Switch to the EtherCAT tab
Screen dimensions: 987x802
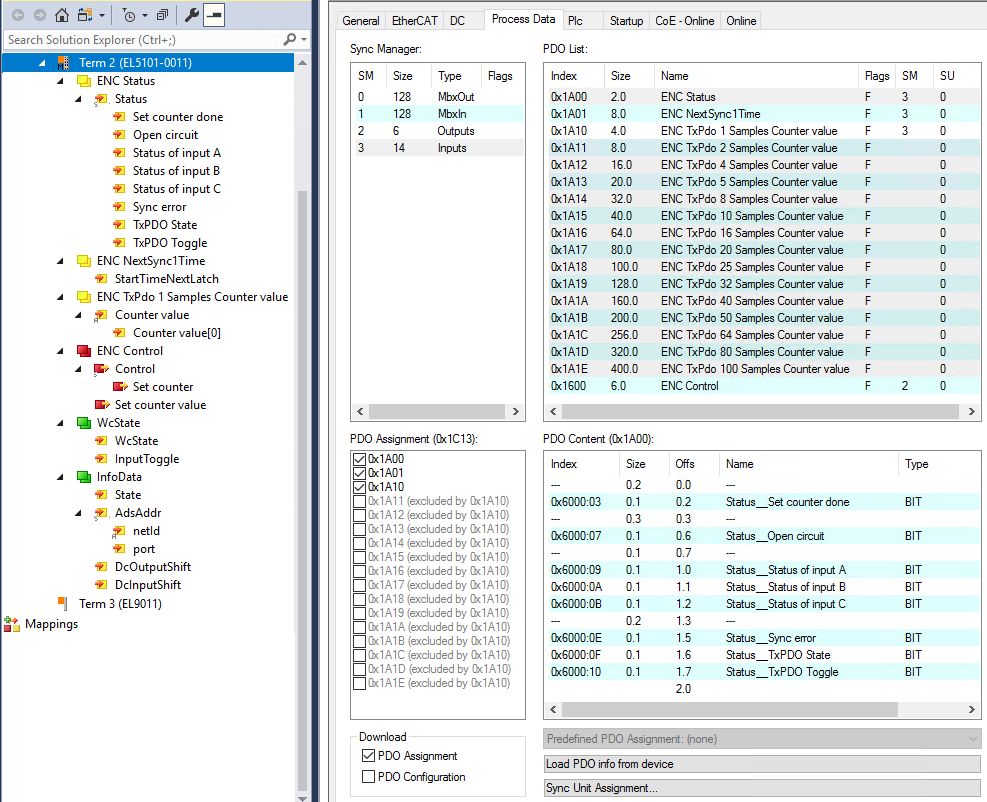[414, 21]
